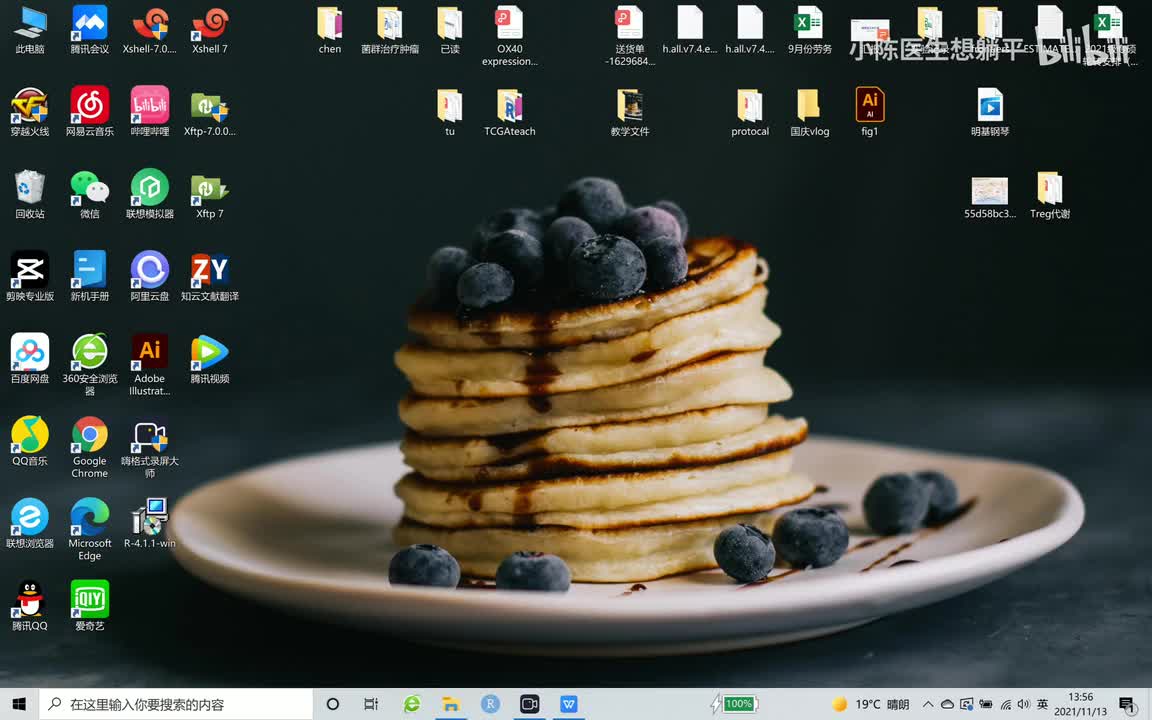Expand the hidden tray icons chevron
Viewport: 1152px width, 720px height.
(928, 704)
